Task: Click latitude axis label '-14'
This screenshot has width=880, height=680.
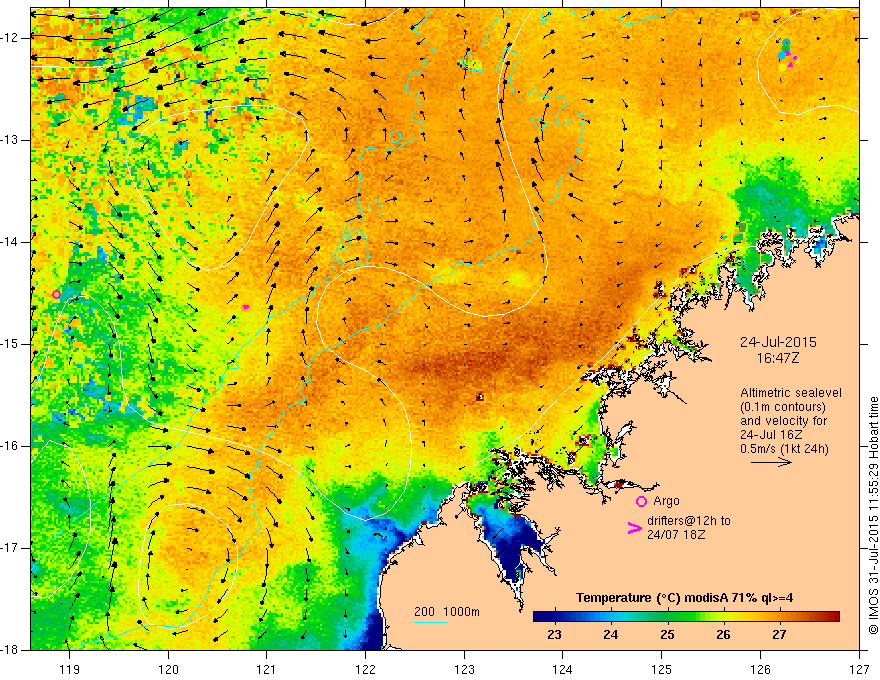Action: click(10, 242)
